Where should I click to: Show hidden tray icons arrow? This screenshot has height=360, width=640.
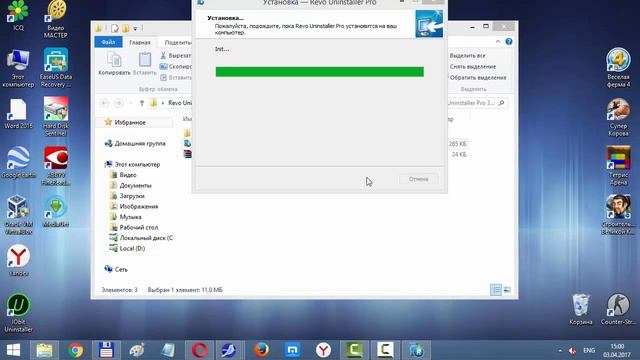560,351
